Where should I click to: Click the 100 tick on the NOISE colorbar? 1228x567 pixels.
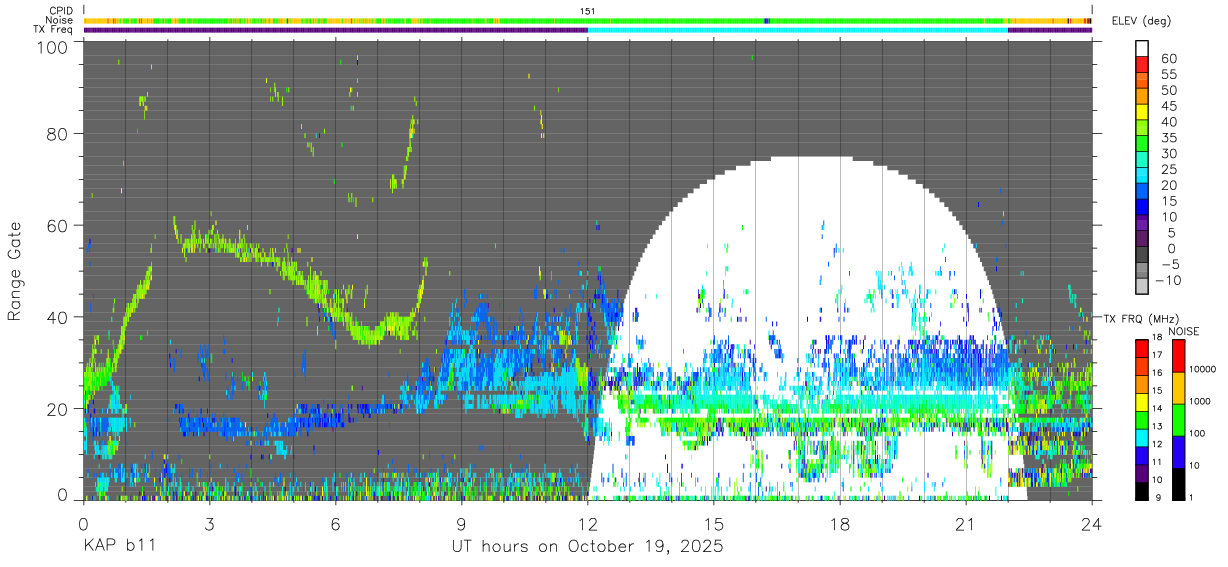[1198, 432]
